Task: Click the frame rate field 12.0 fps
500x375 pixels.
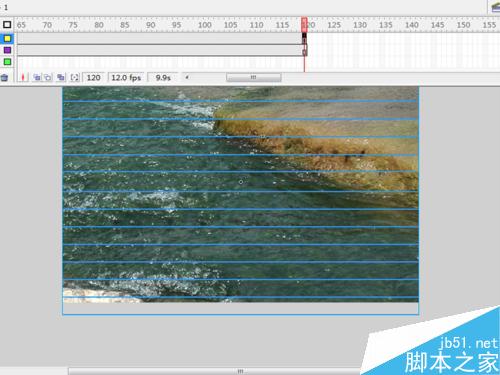Action: click(x=126, y=78)
